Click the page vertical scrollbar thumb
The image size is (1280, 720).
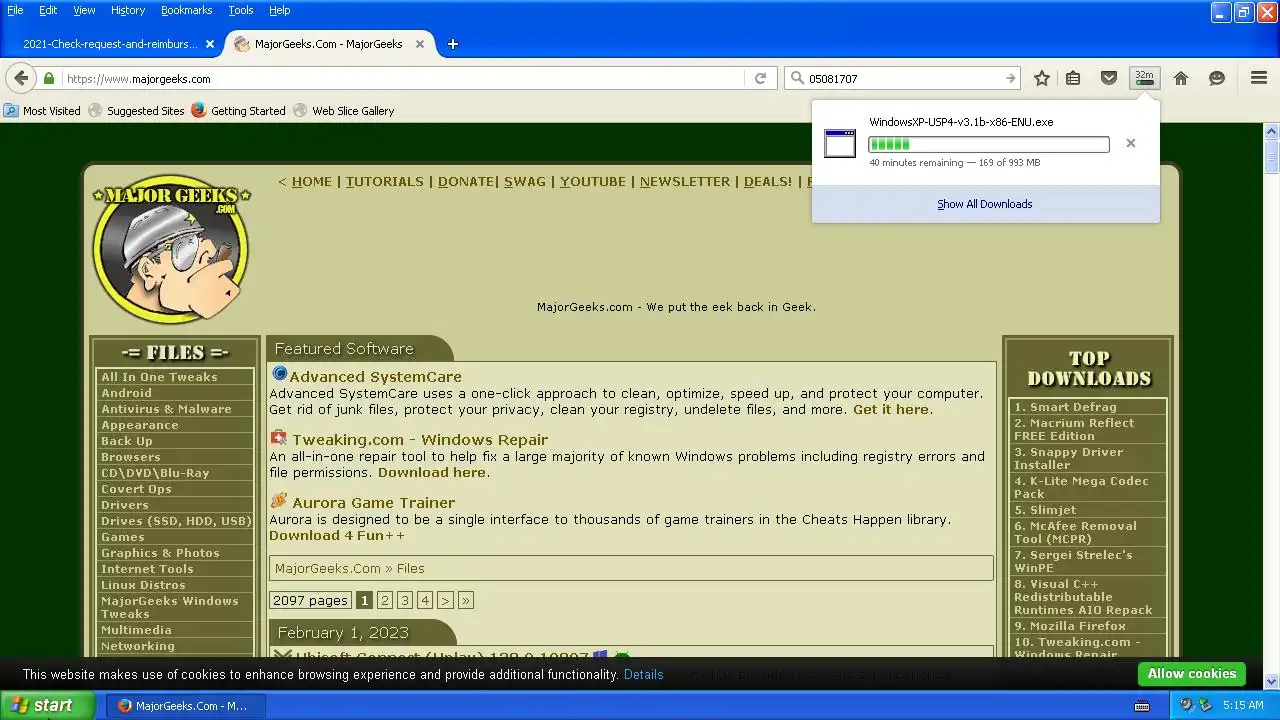(x=1272, y=158)
